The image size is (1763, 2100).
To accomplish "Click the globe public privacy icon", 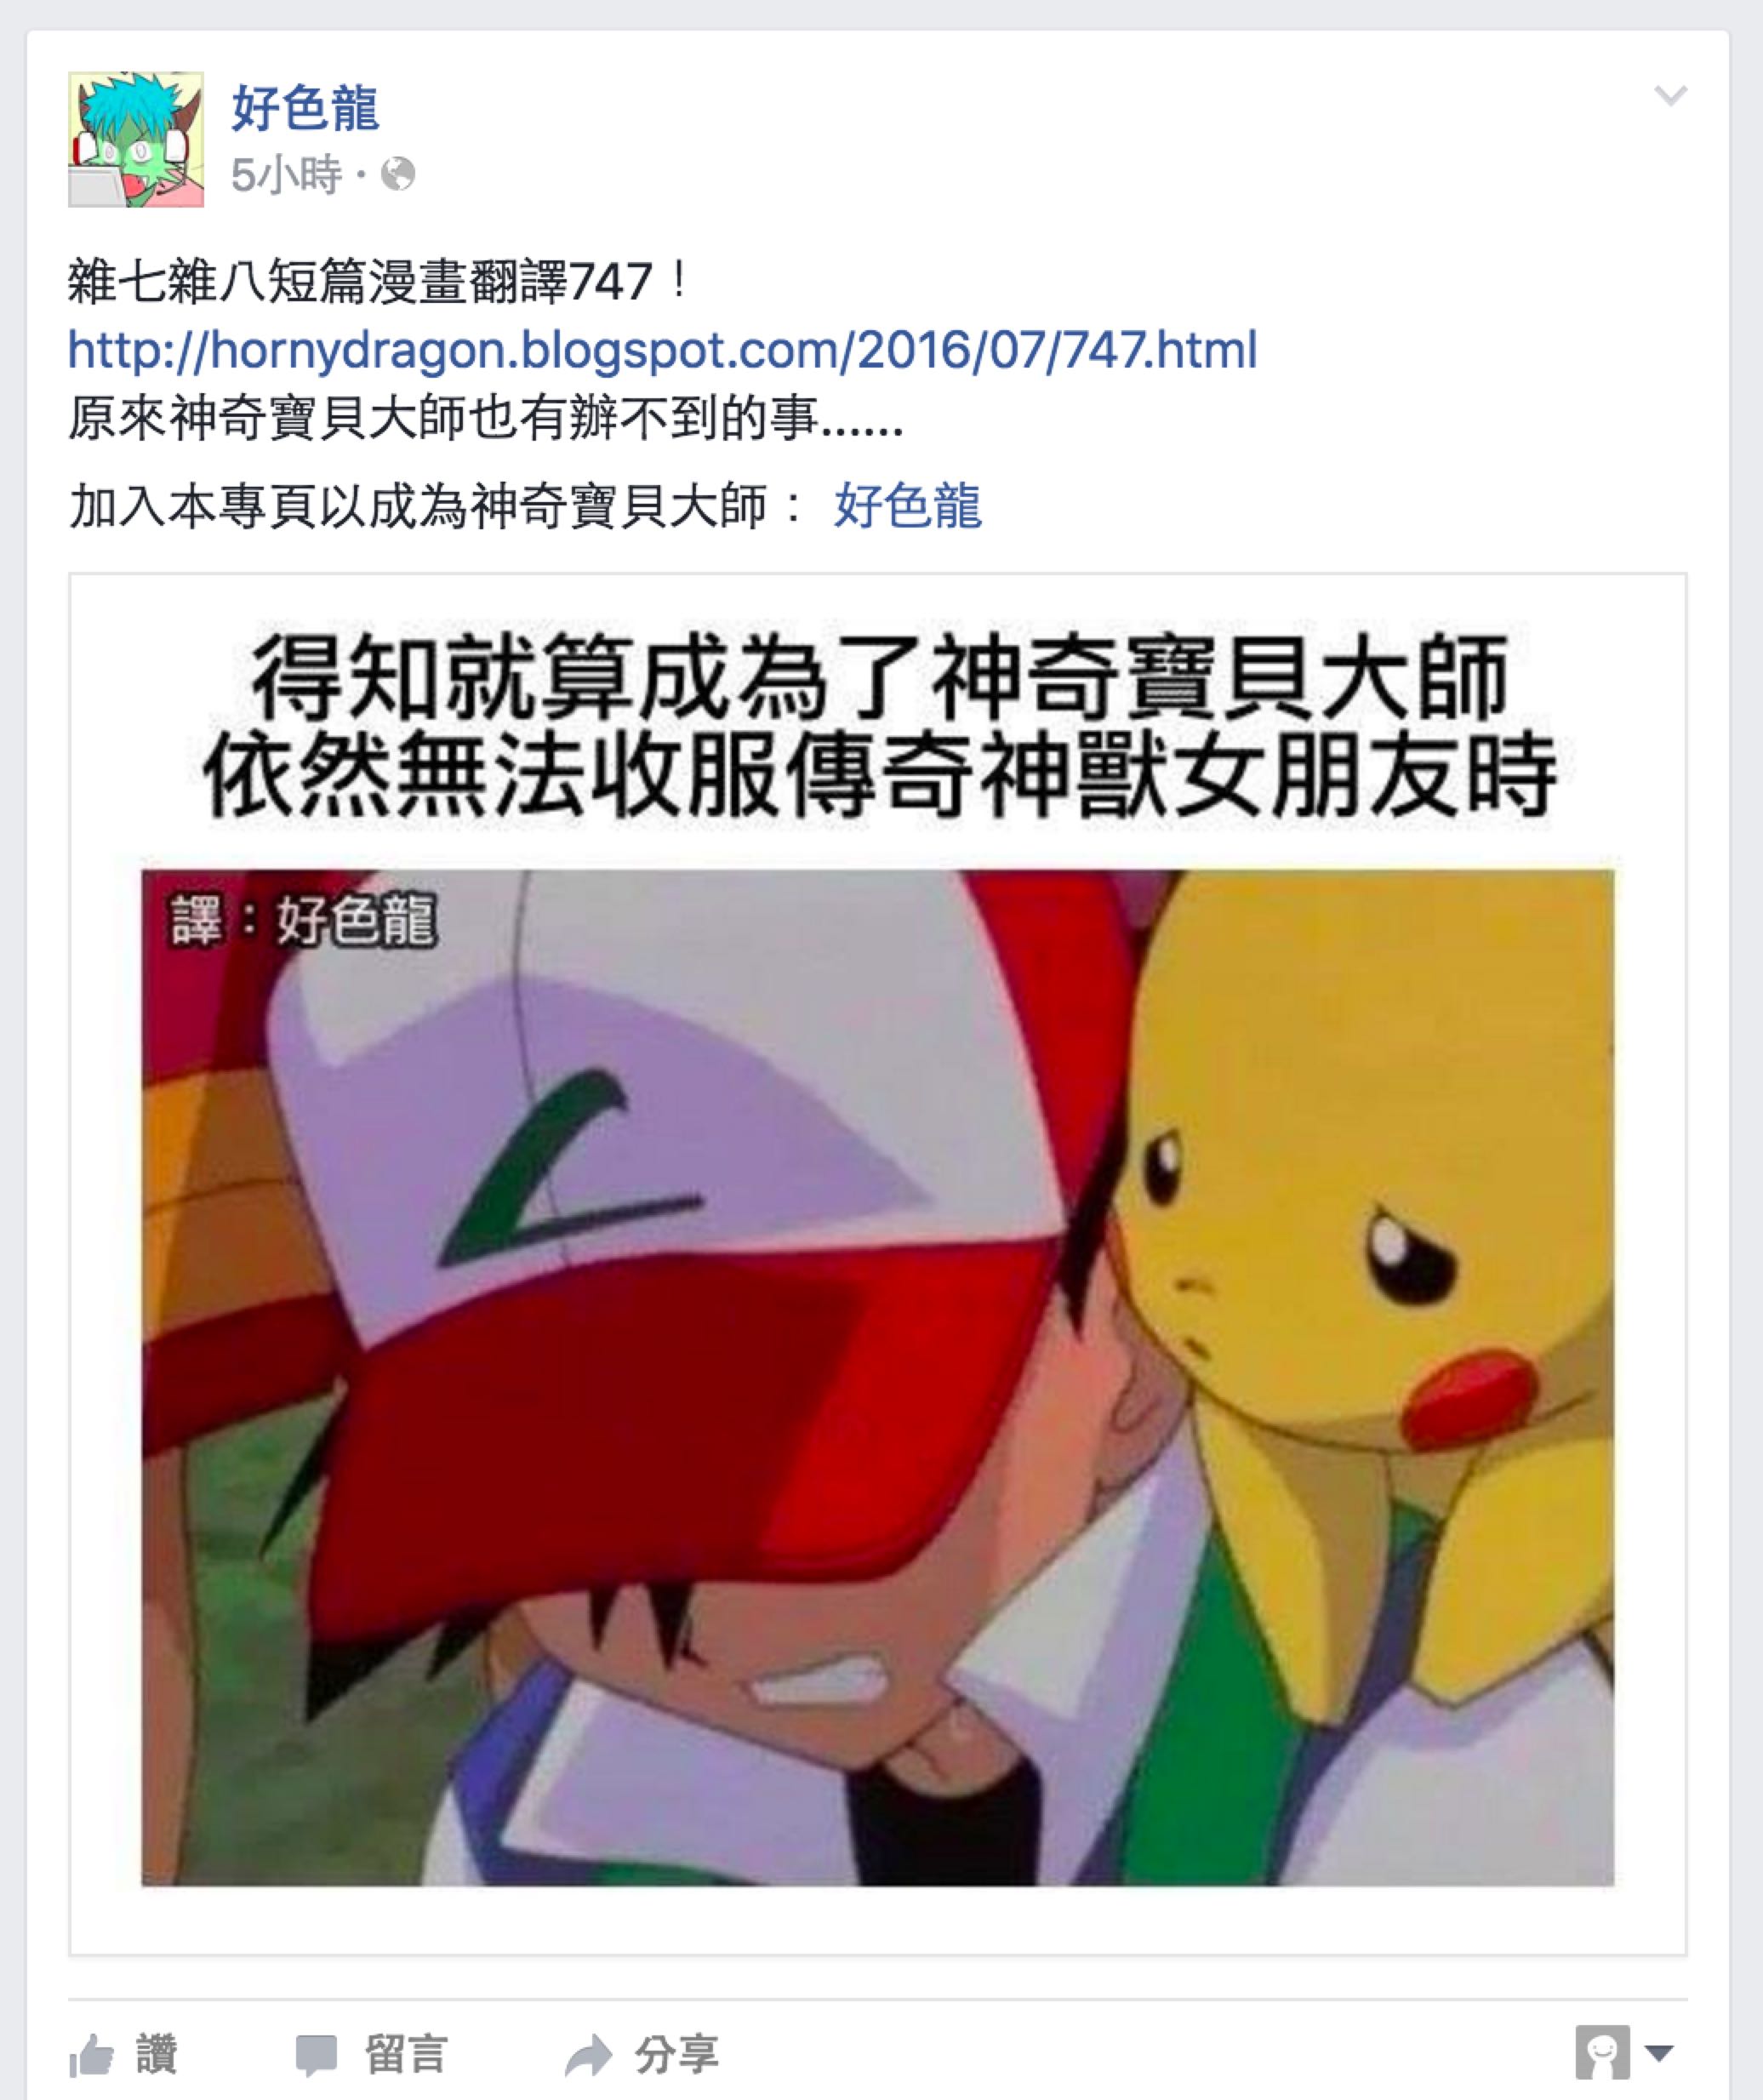I will 398,174.
